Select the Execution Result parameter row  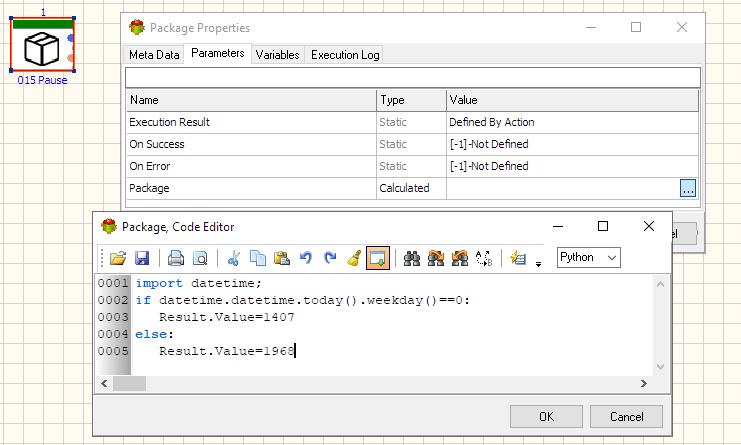(x=412, y=122)
